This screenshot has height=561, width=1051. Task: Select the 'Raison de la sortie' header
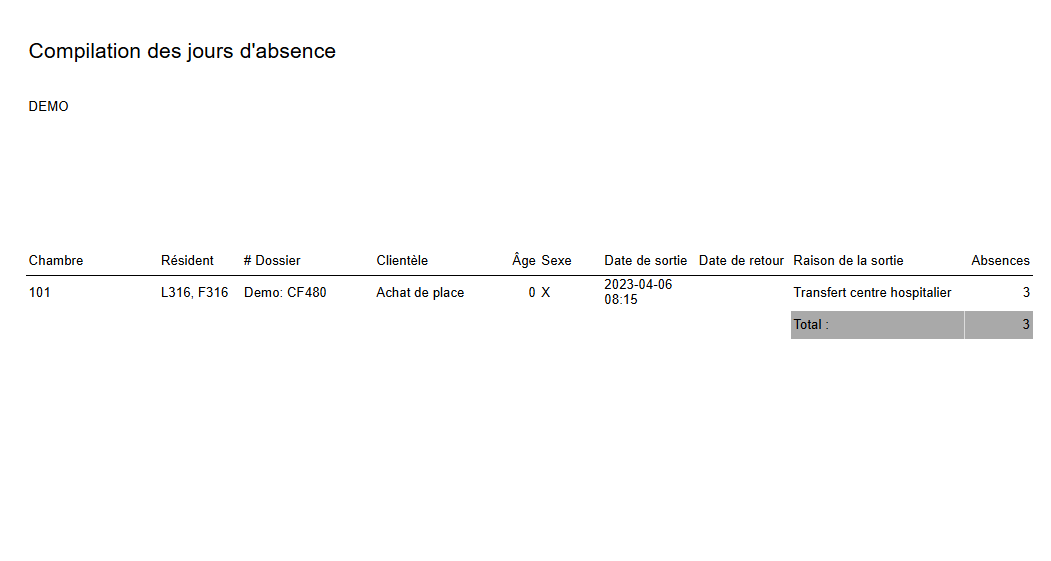(848, 260)
